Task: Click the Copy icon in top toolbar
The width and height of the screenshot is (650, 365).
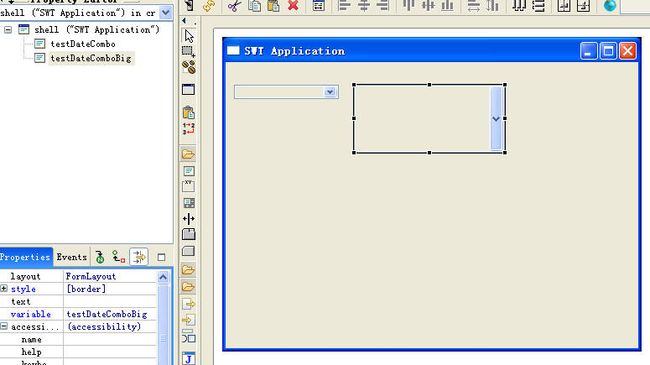Action: click(x=254, y=6)
